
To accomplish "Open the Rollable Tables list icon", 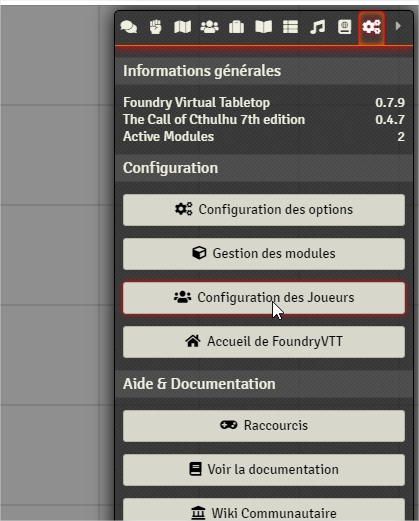I will pyautogui.click(x=290, y=27).
